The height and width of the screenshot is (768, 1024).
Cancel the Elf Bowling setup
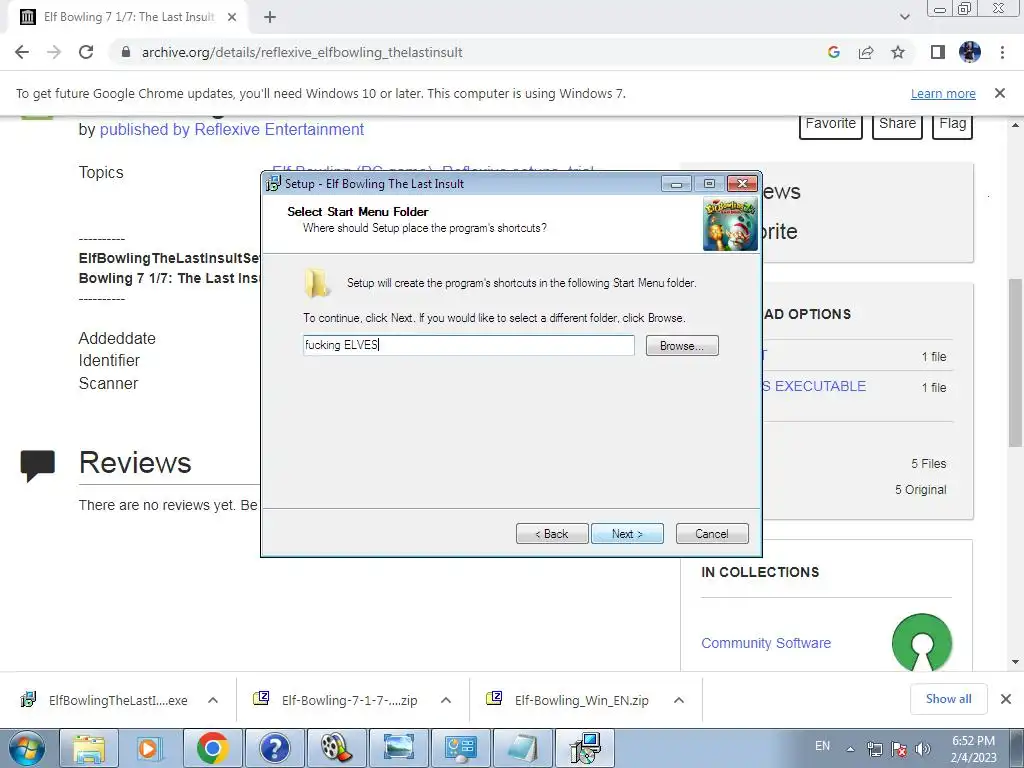point(712,534)
